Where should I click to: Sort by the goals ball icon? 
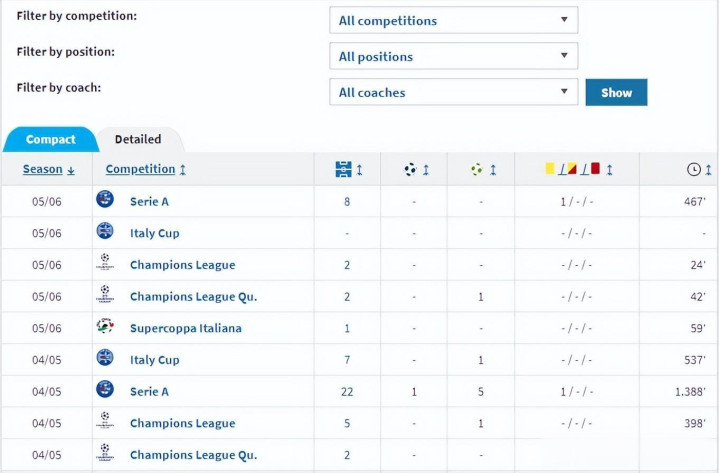[410, 170]
